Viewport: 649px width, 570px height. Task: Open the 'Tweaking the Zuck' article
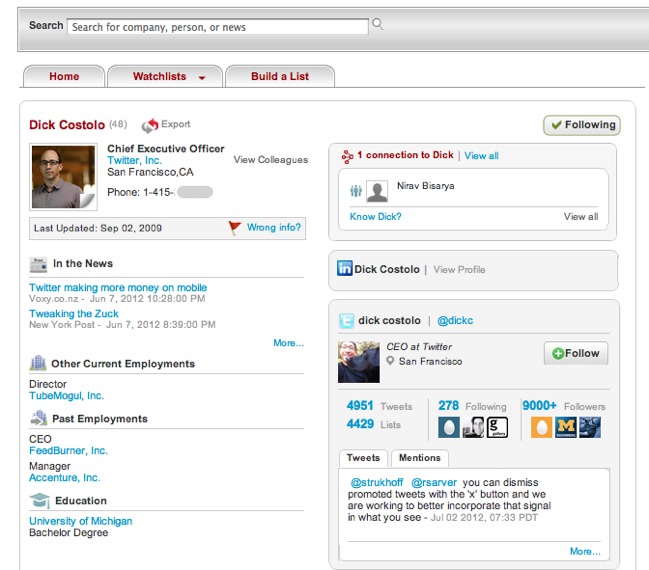tap(74, 313)
